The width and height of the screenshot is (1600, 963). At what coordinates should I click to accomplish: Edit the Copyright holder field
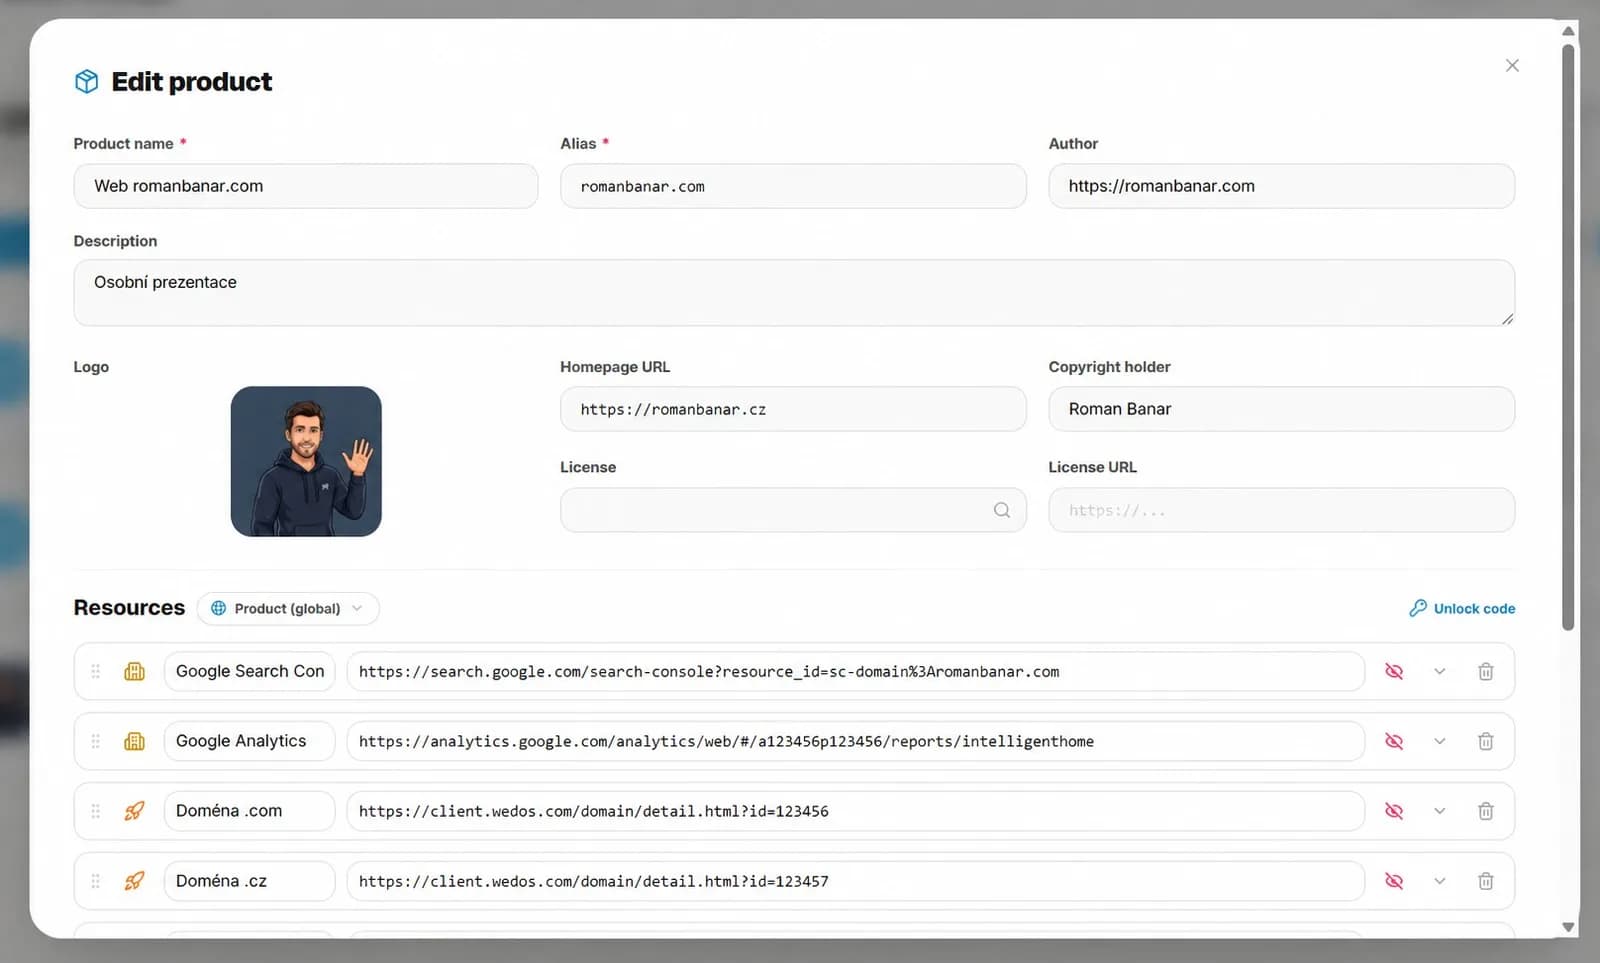click(x=1281, y=409)
